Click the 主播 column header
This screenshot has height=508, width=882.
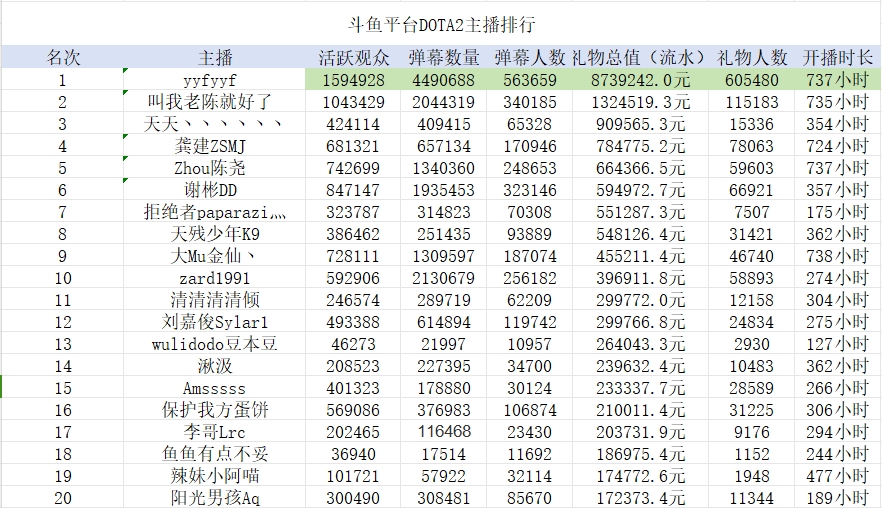(215, 57)
